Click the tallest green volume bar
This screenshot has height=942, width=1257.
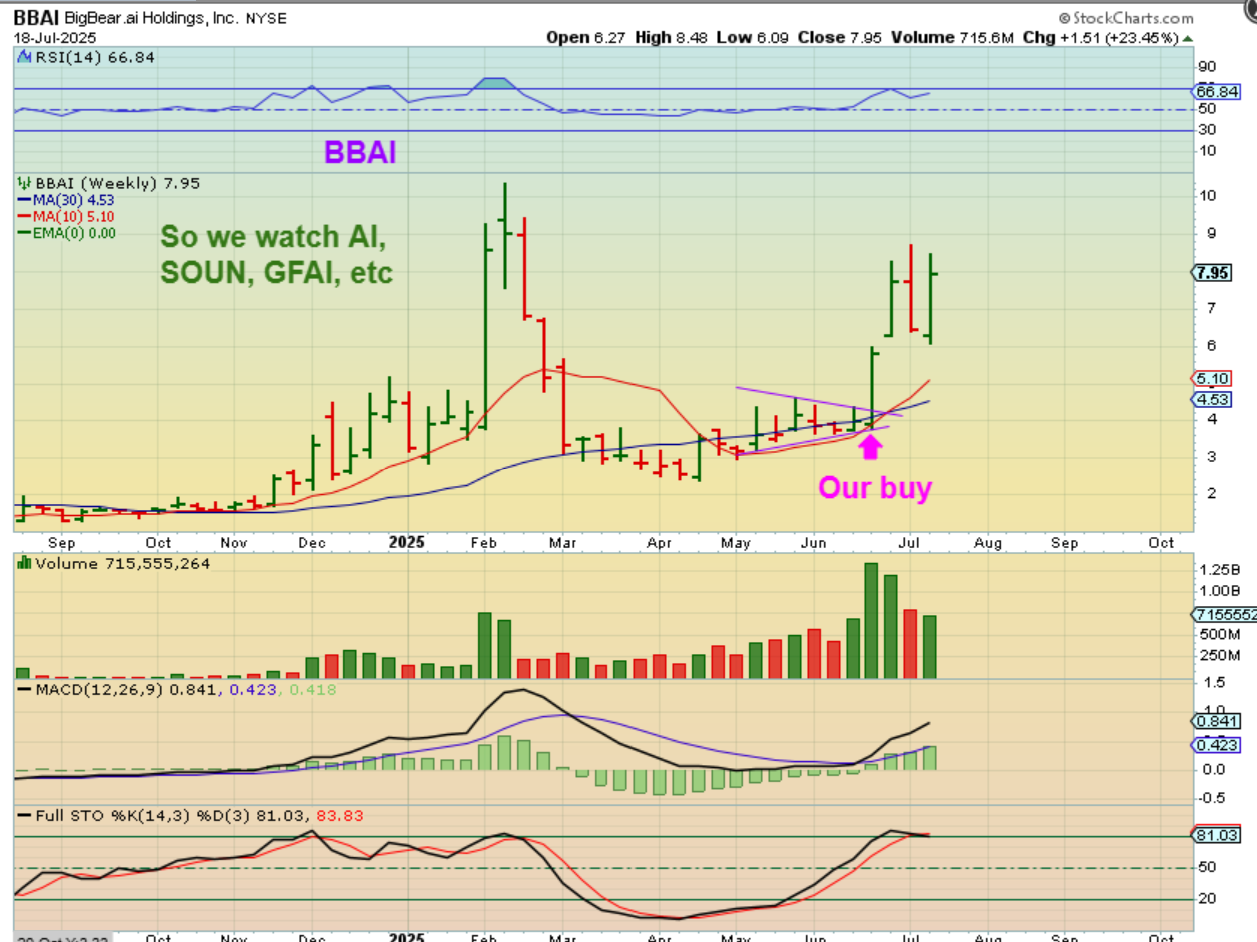coord(871,620)
